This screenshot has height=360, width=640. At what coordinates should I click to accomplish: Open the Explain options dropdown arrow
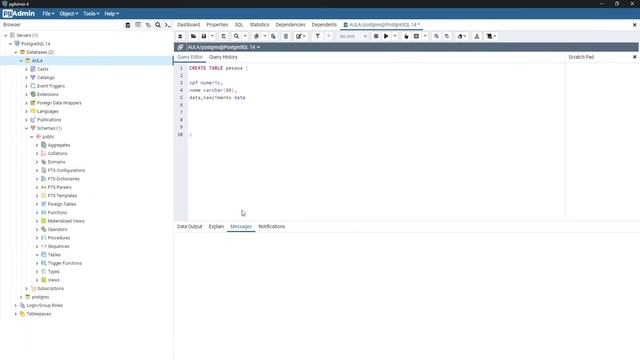click(425, 36)
